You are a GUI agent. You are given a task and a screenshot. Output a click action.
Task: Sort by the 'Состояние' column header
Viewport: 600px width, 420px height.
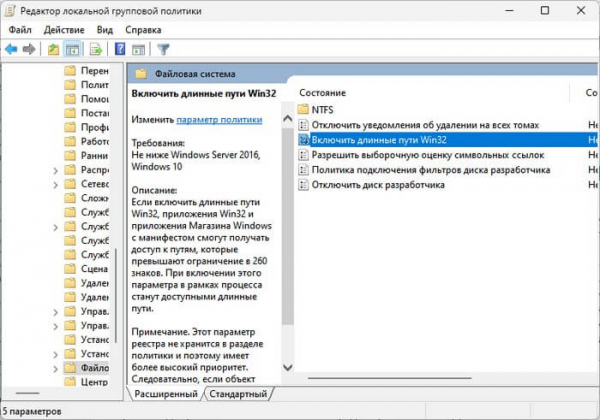pyautogui.click(x=323, y=93)
